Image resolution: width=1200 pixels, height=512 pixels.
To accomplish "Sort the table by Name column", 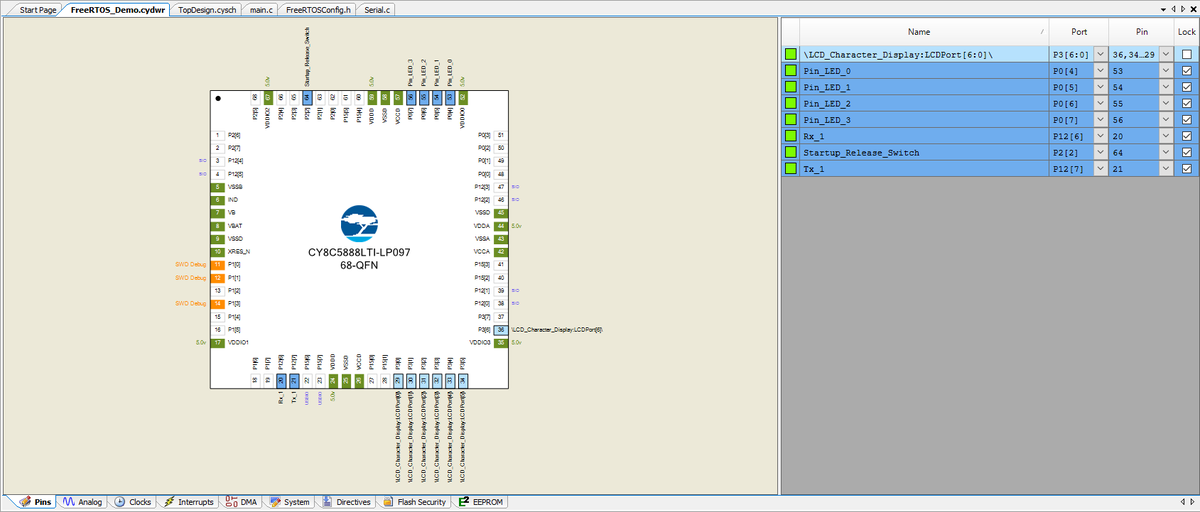I will click(924, 32).
